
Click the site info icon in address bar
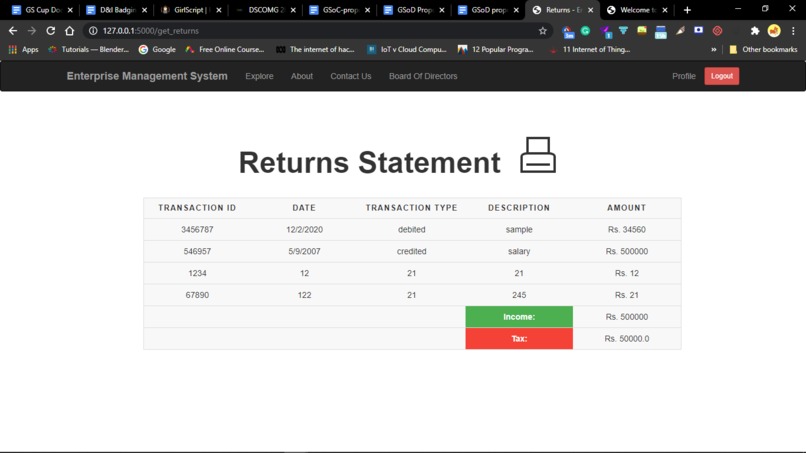pos(93,31)
